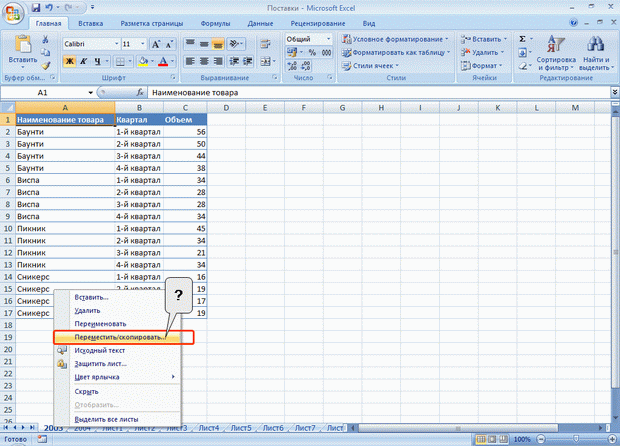Choose Выделить все листы in context menu
This screenshot has height=446, width=620.
[117, 420]
